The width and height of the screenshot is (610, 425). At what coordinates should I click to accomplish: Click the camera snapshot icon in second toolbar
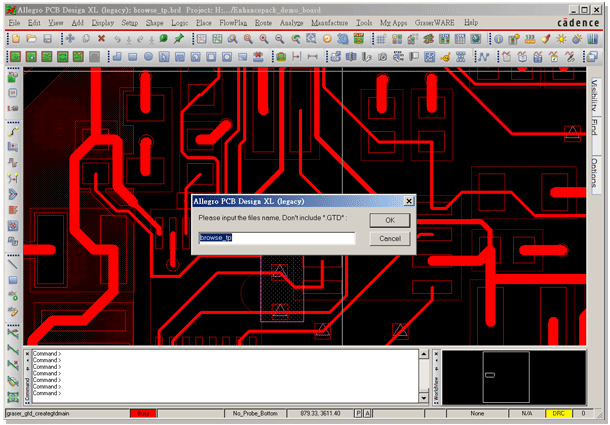point(382,57)
